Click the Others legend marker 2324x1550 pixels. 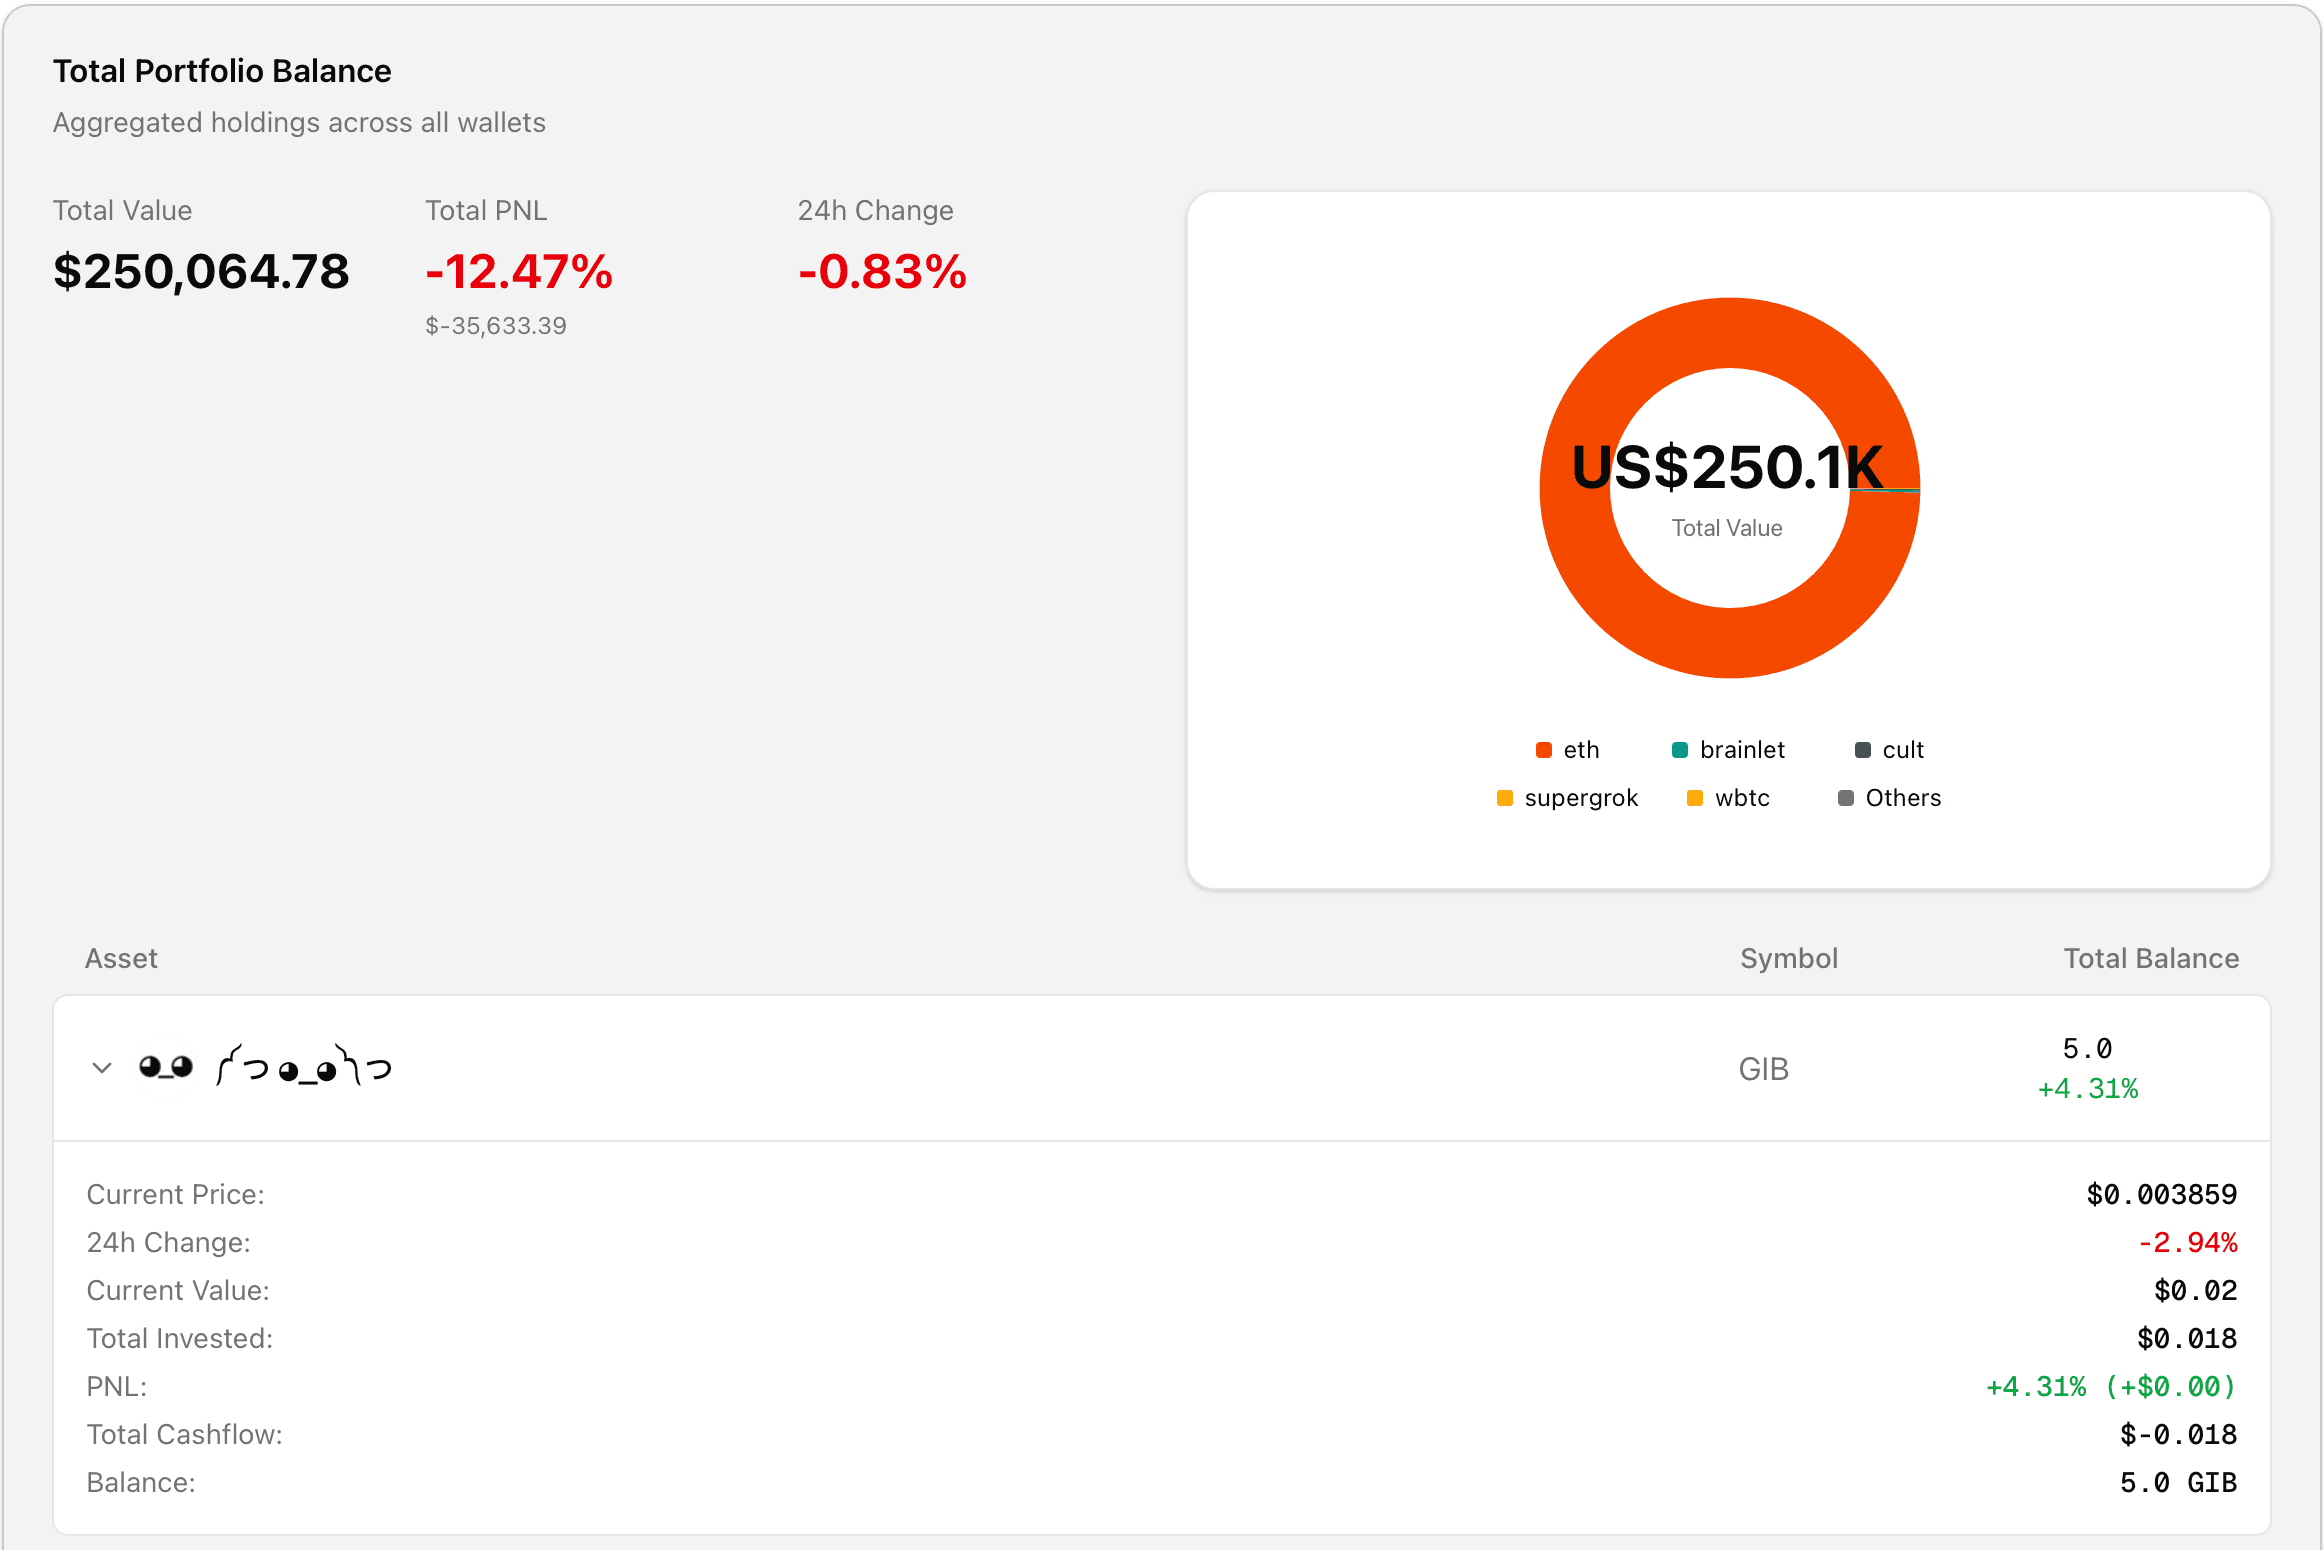[x=1844, y=797]
